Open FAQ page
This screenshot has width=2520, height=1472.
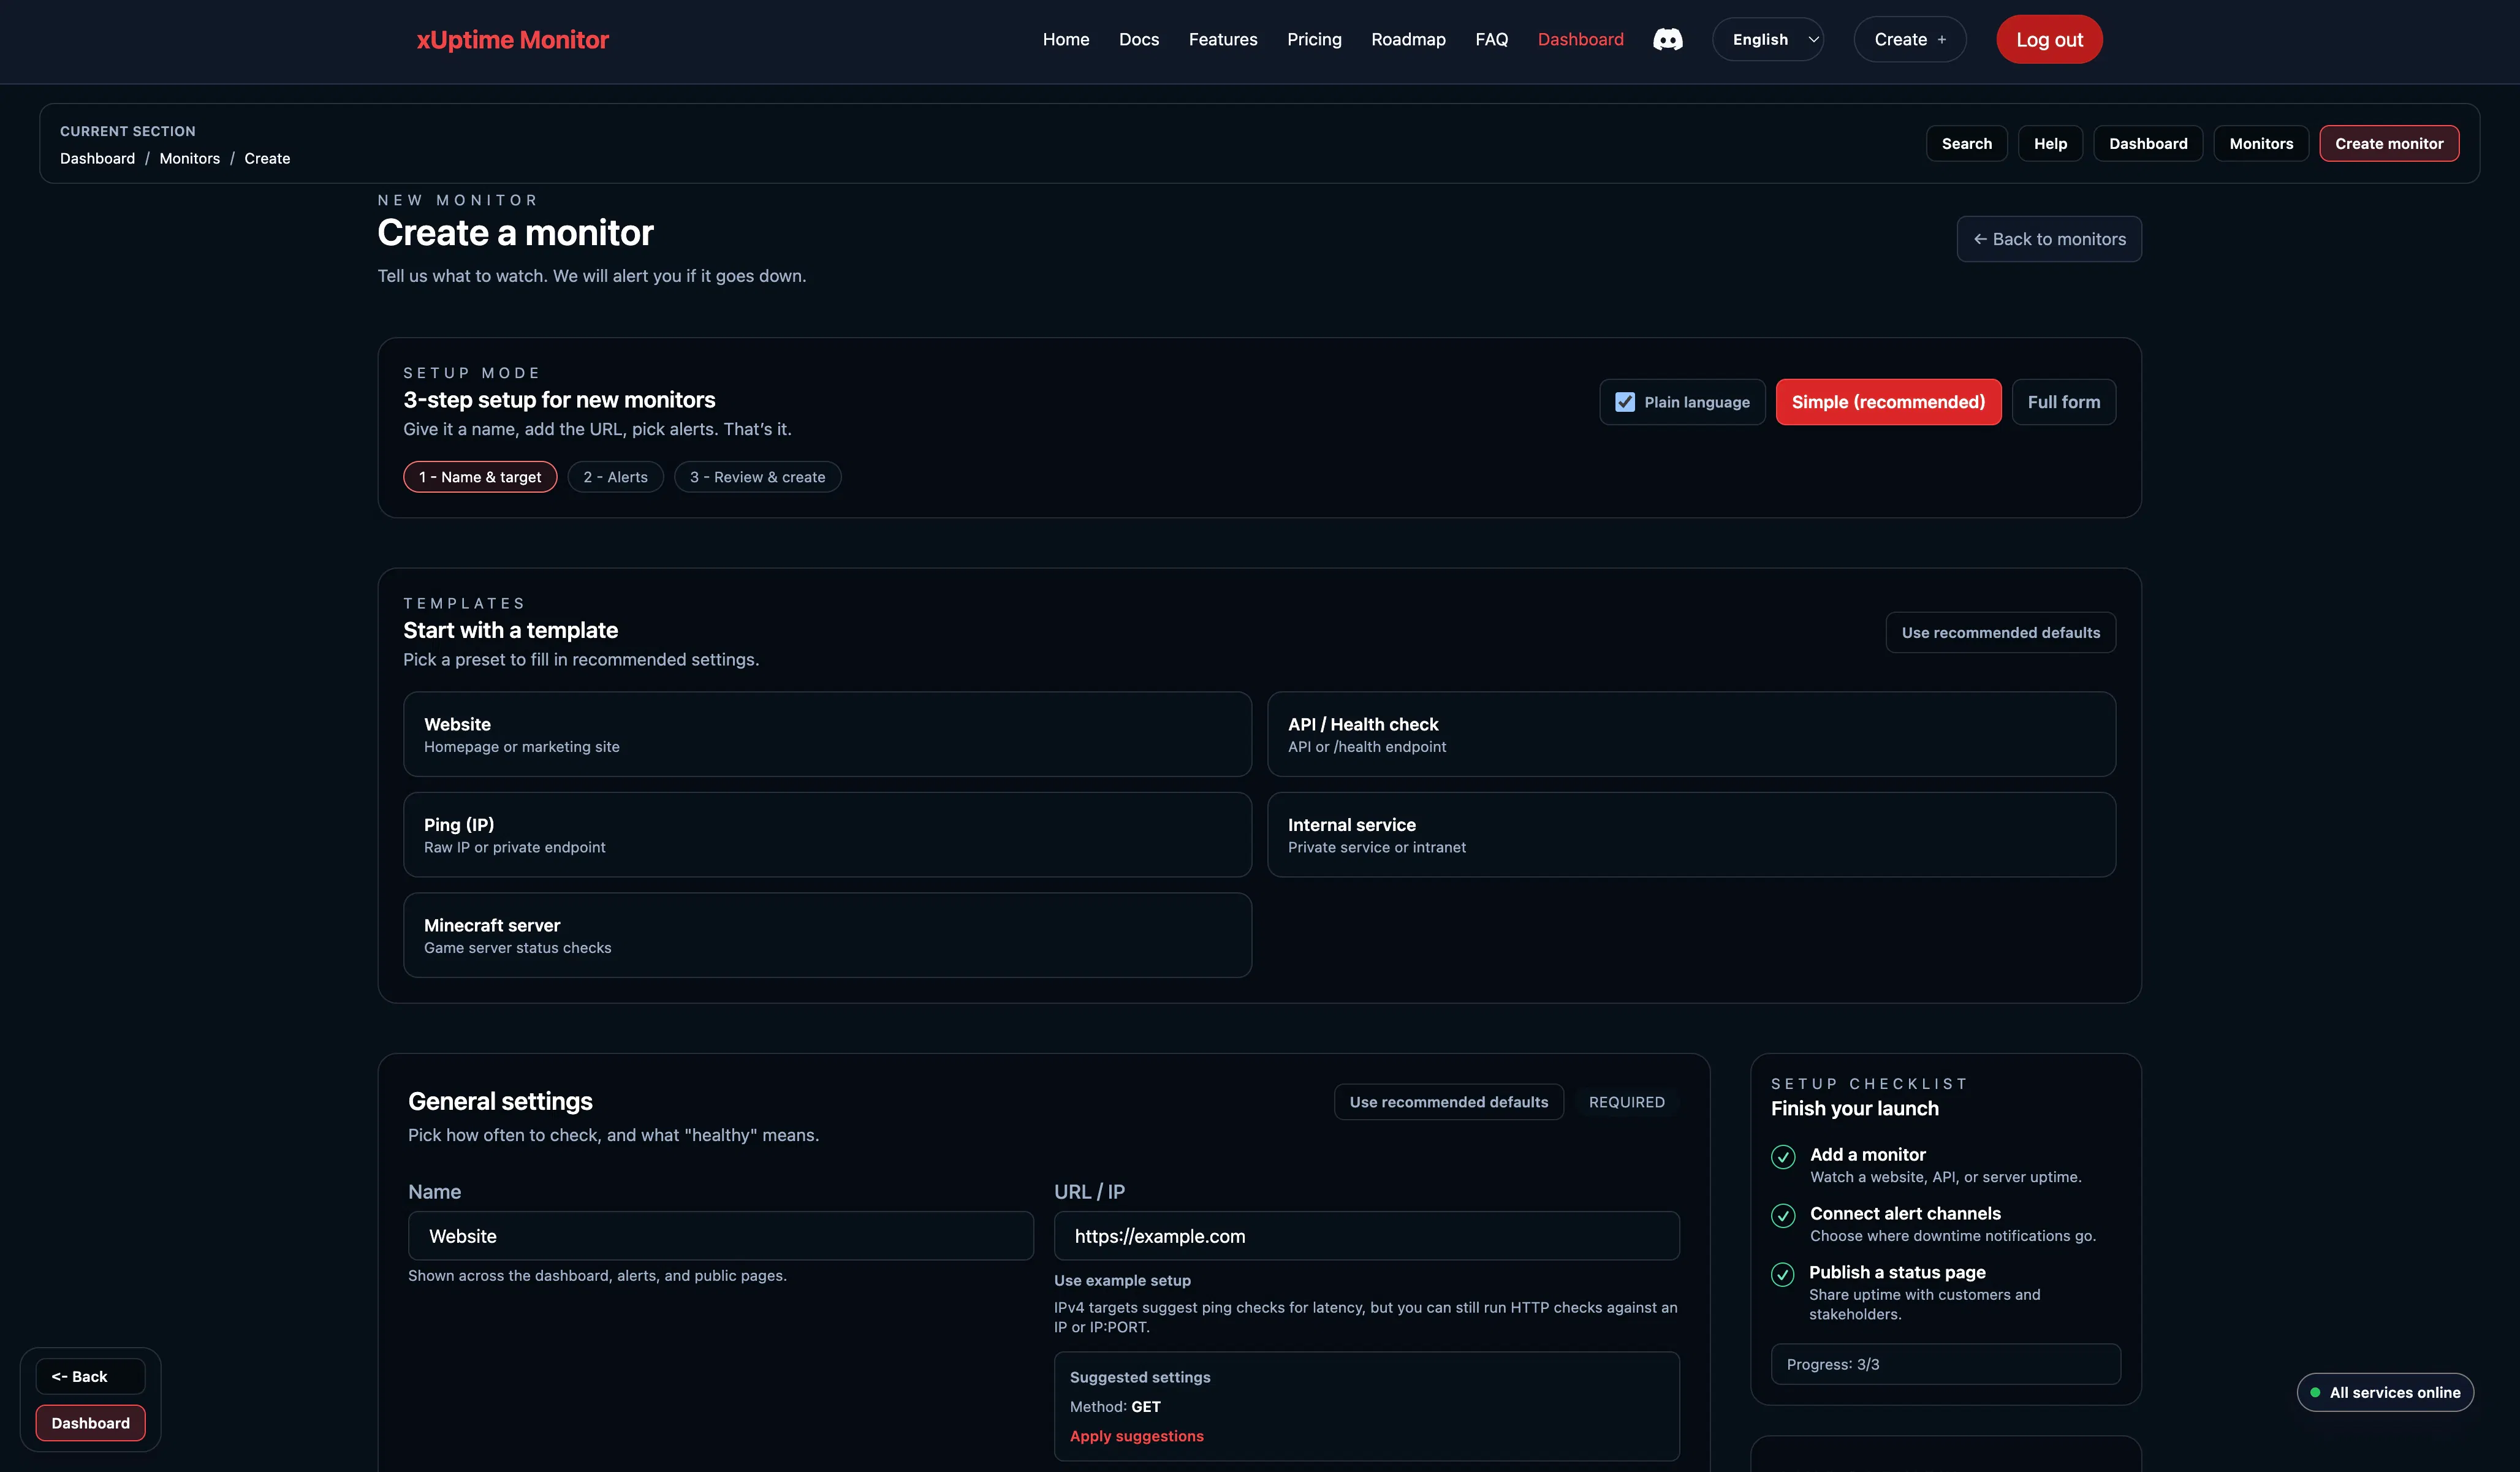[x=1491, y=39]
